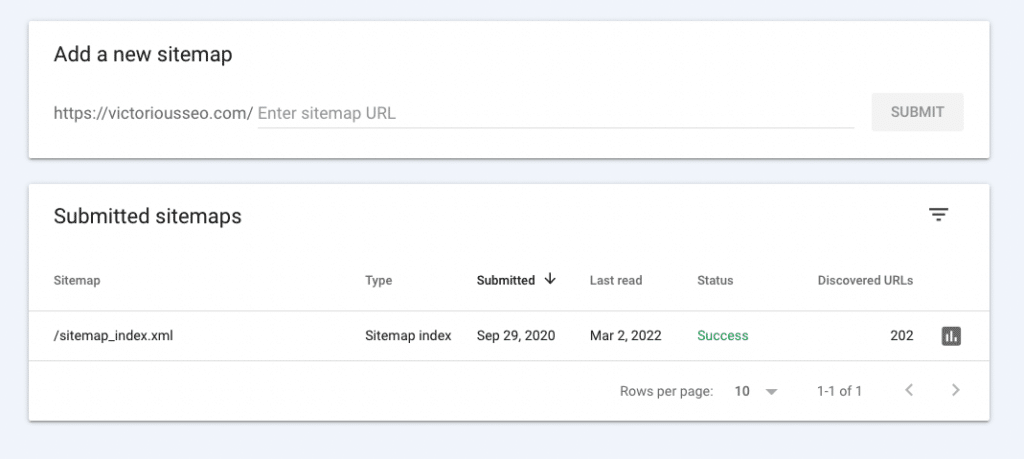Select the Sitemap index type cell
Viewport: 1024px width, 459px height.
408,336
